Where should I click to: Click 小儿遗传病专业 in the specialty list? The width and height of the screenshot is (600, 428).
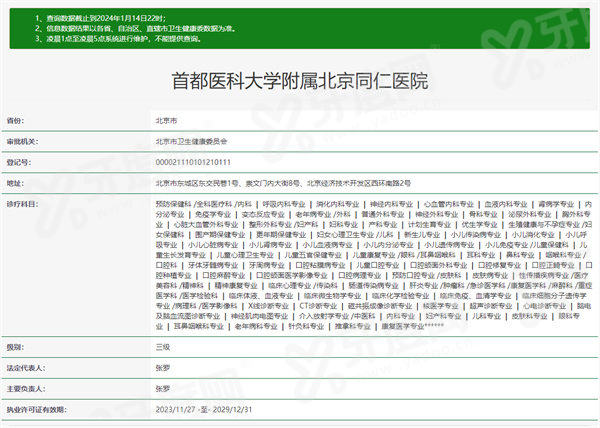(449, 245)
